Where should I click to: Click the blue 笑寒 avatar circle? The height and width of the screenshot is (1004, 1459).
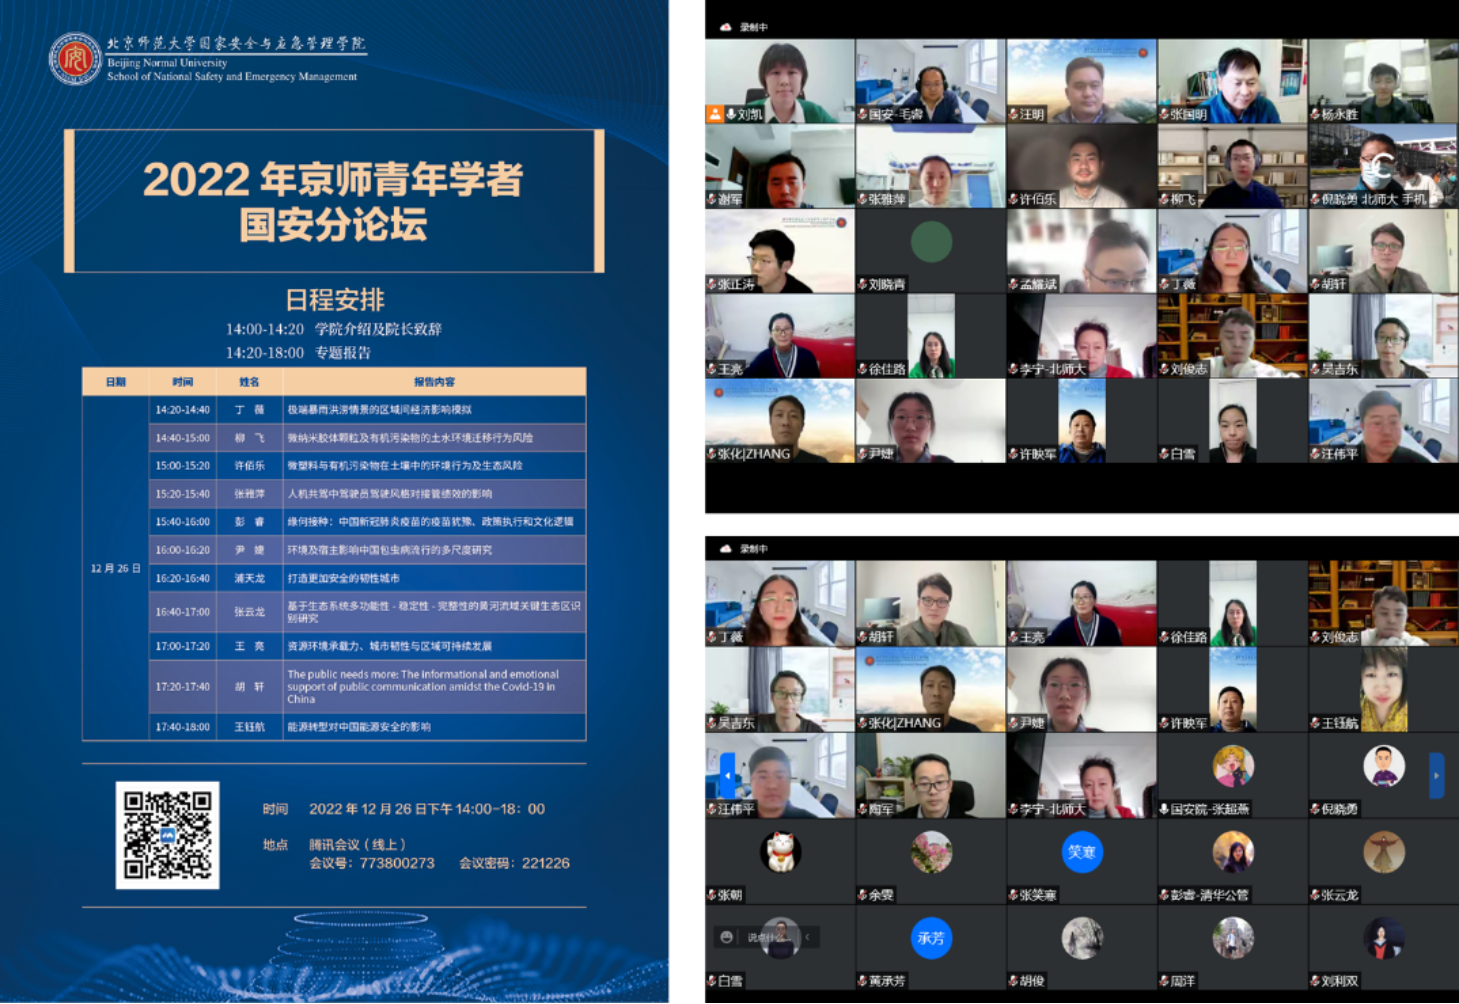(x=1081, y=852)
